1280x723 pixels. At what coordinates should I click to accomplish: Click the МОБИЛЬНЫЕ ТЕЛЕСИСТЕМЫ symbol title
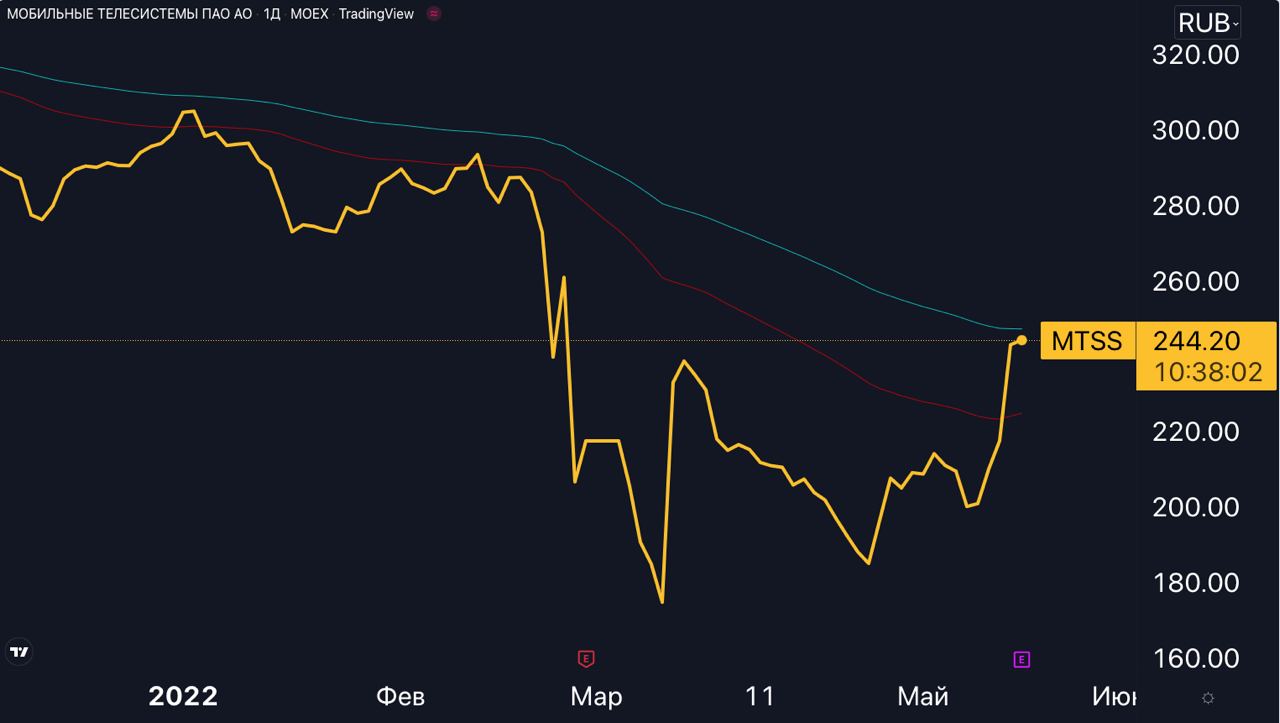pyautogui.click(x=130, y=14)
